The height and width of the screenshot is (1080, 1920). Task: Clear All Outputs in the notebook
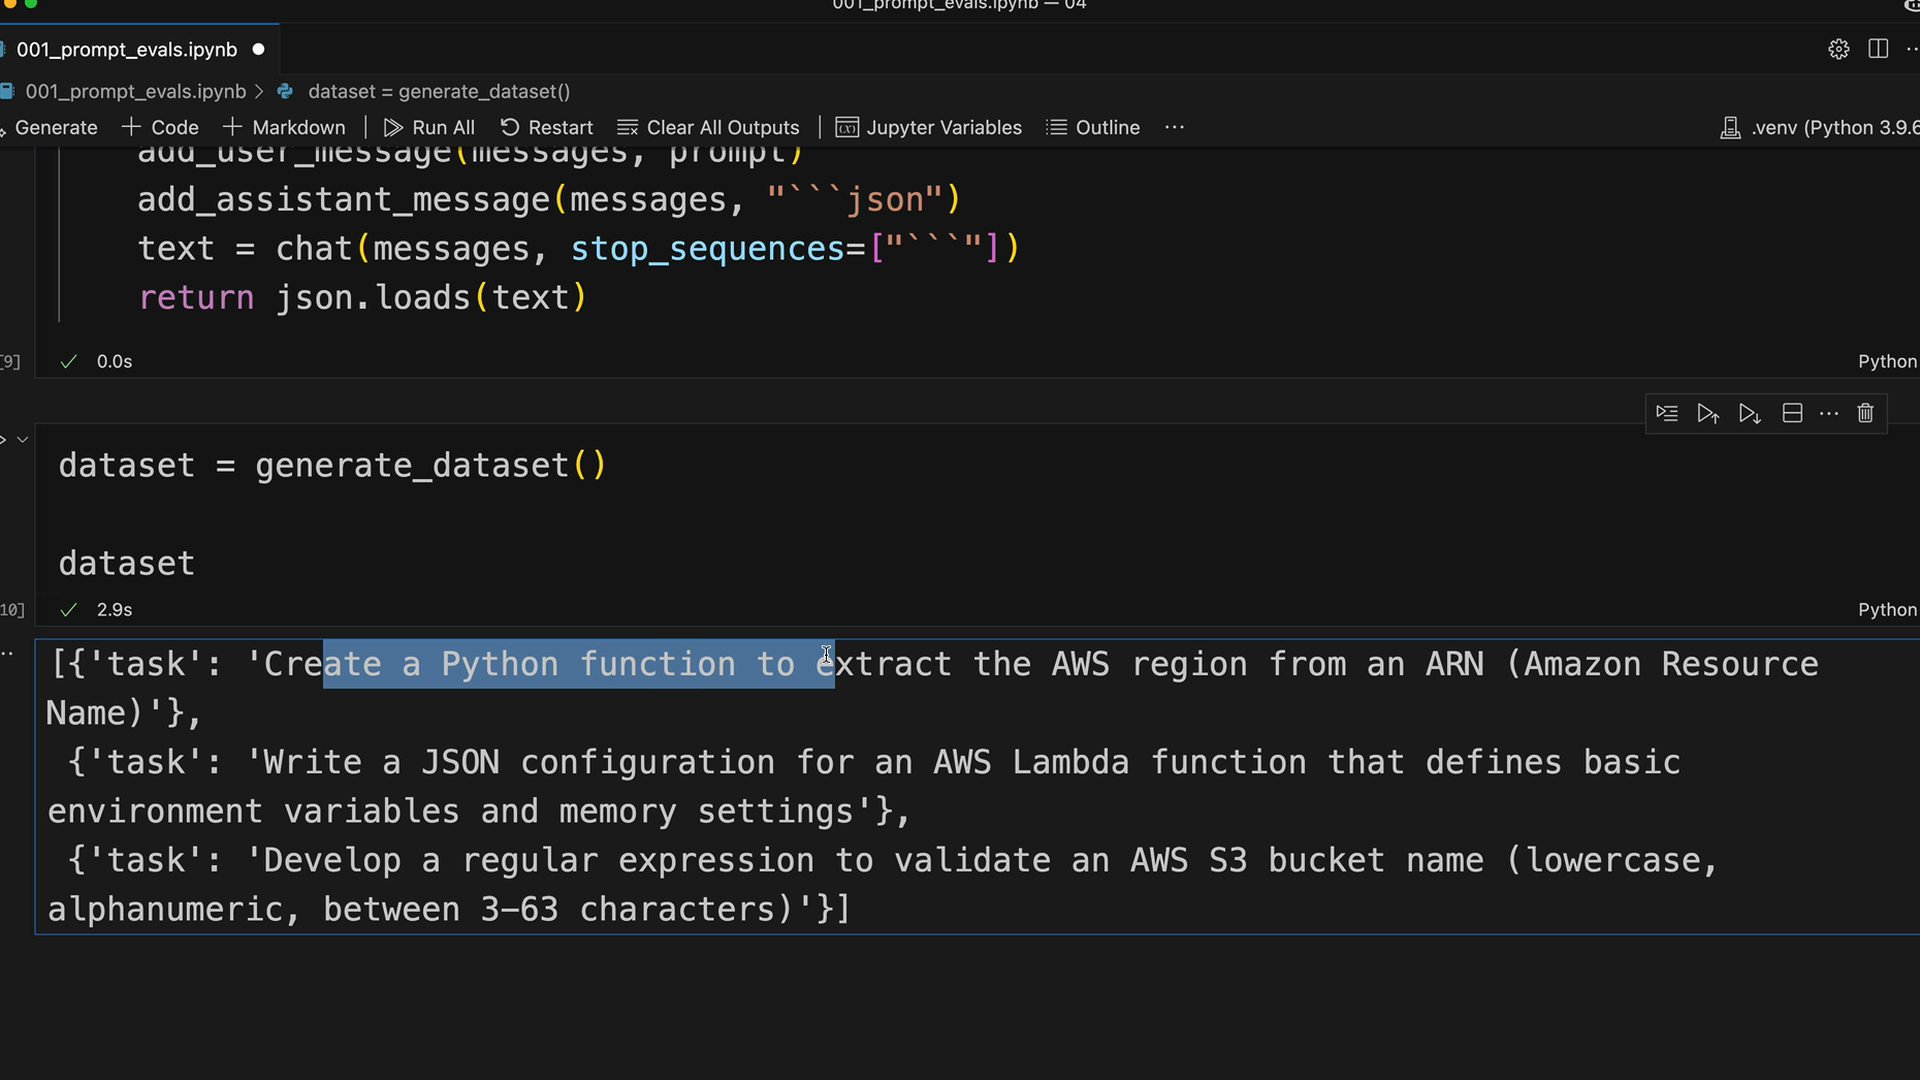click(x=708, y=127)
